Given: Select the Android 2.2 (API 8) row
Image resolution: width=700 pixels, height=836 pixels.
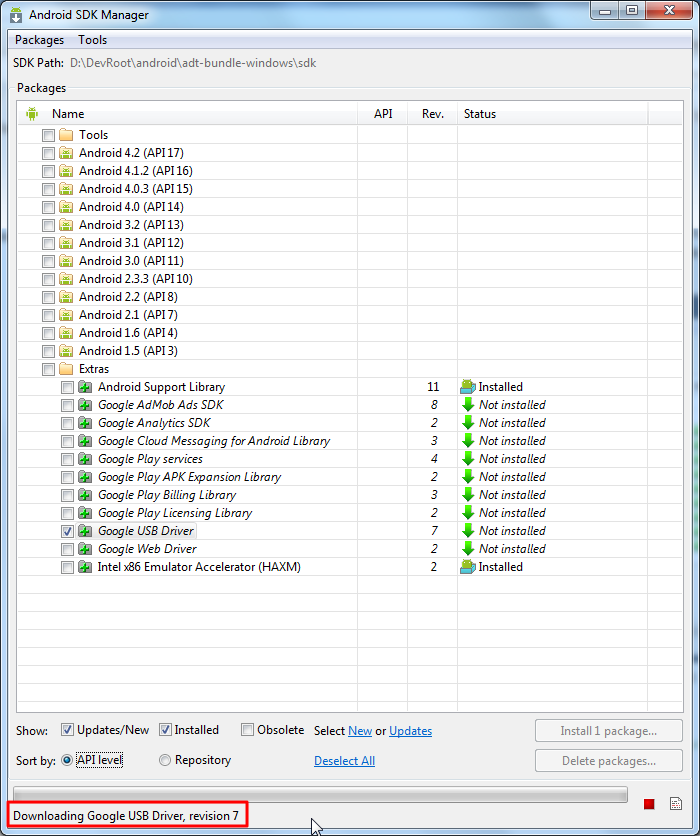Looking at the screenshot, I should point(350,297).
